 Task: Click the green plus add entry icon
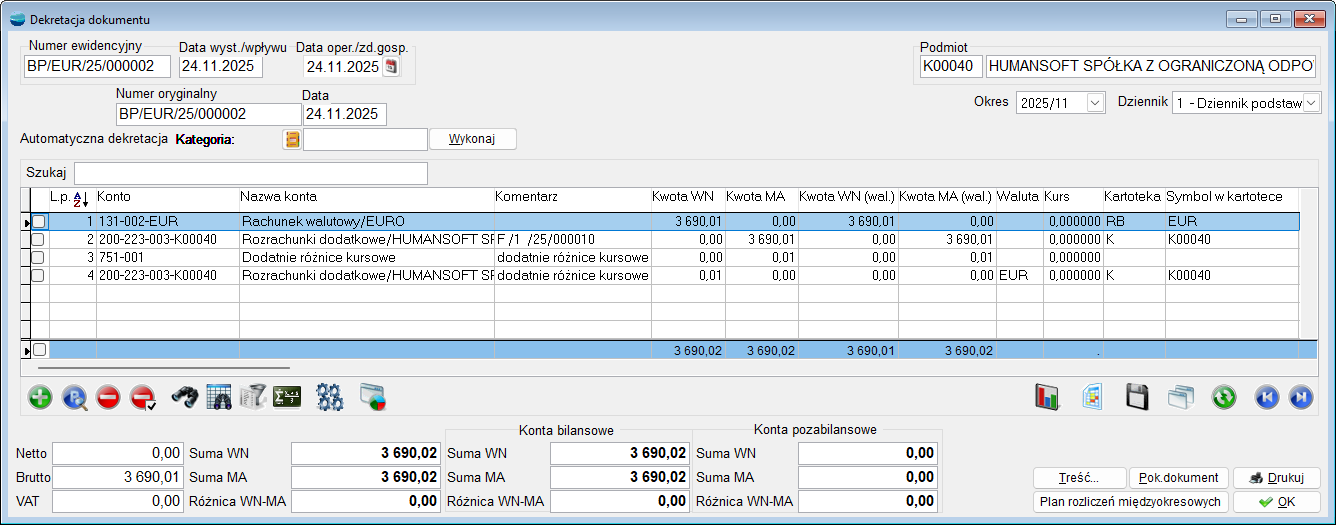coord(40,397)
